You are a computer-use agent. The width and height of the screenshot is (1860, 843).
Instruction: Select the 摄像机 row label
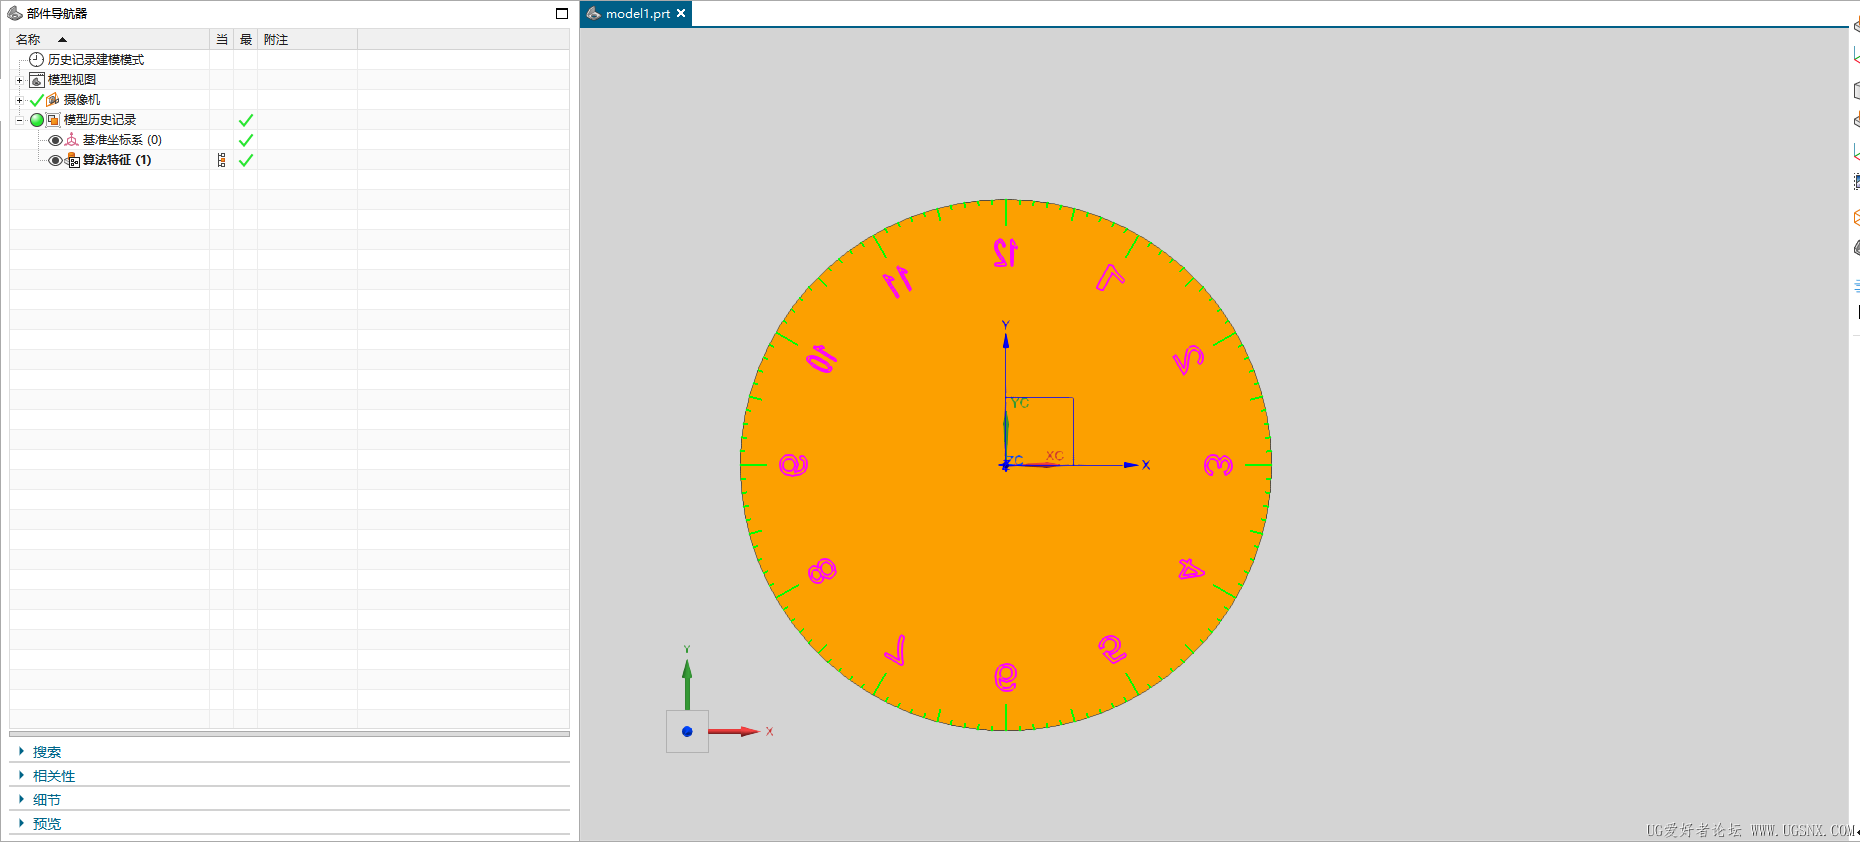point(82,100)
